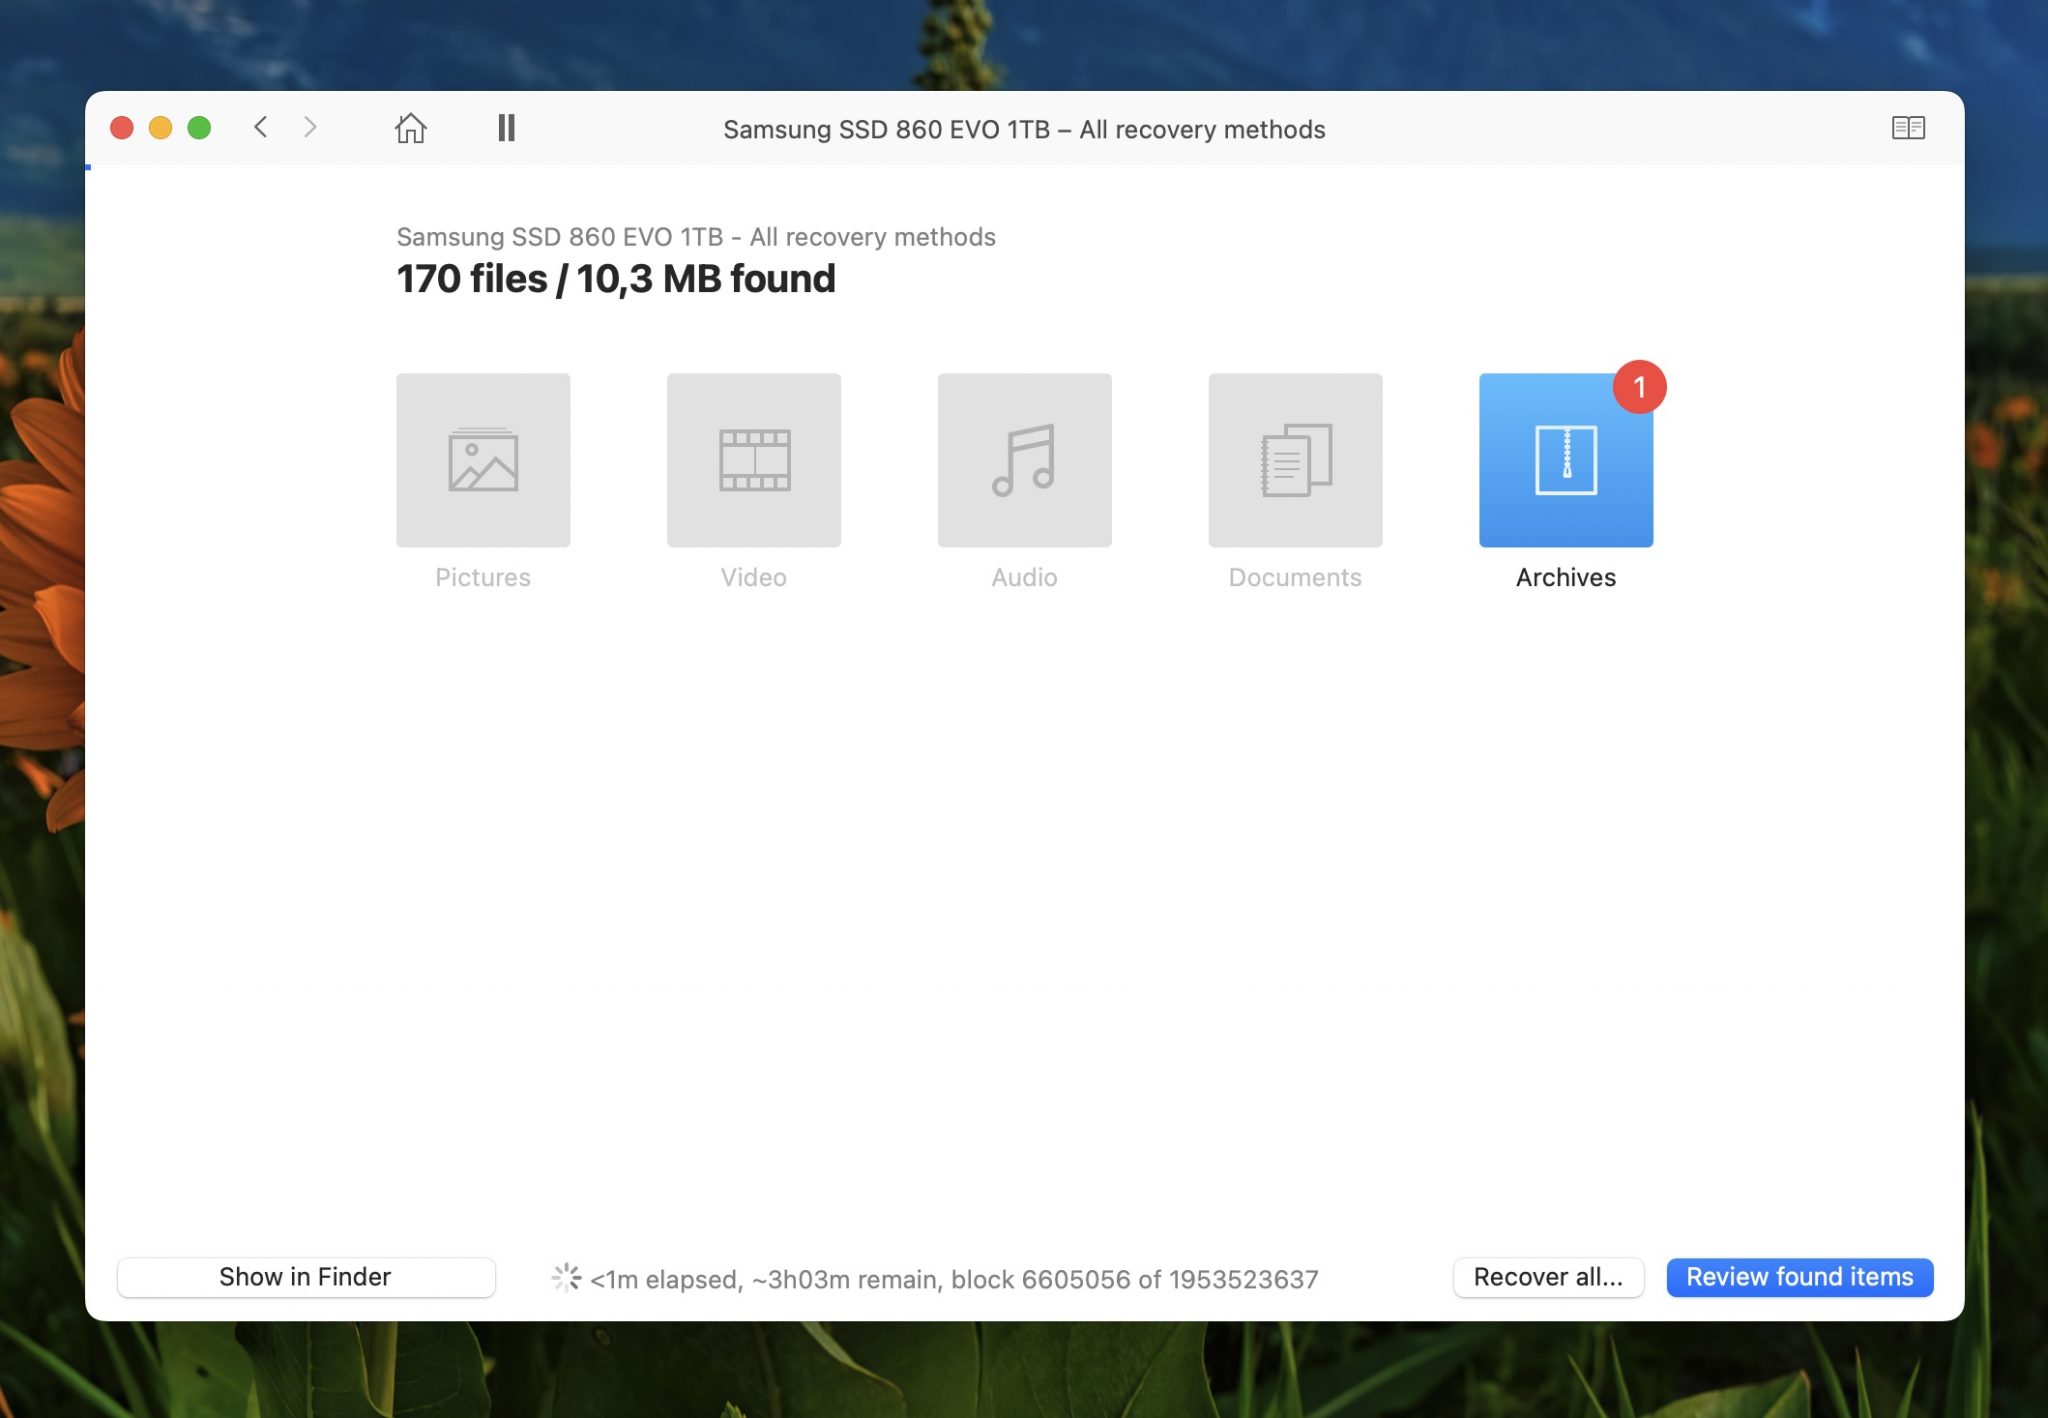Click Show in Finder button

point(305,1275)
